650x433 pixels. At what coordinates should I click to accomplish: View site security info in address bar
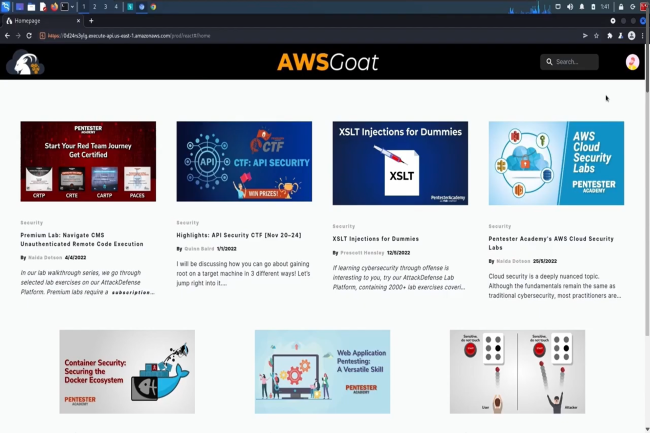(42, 36)
